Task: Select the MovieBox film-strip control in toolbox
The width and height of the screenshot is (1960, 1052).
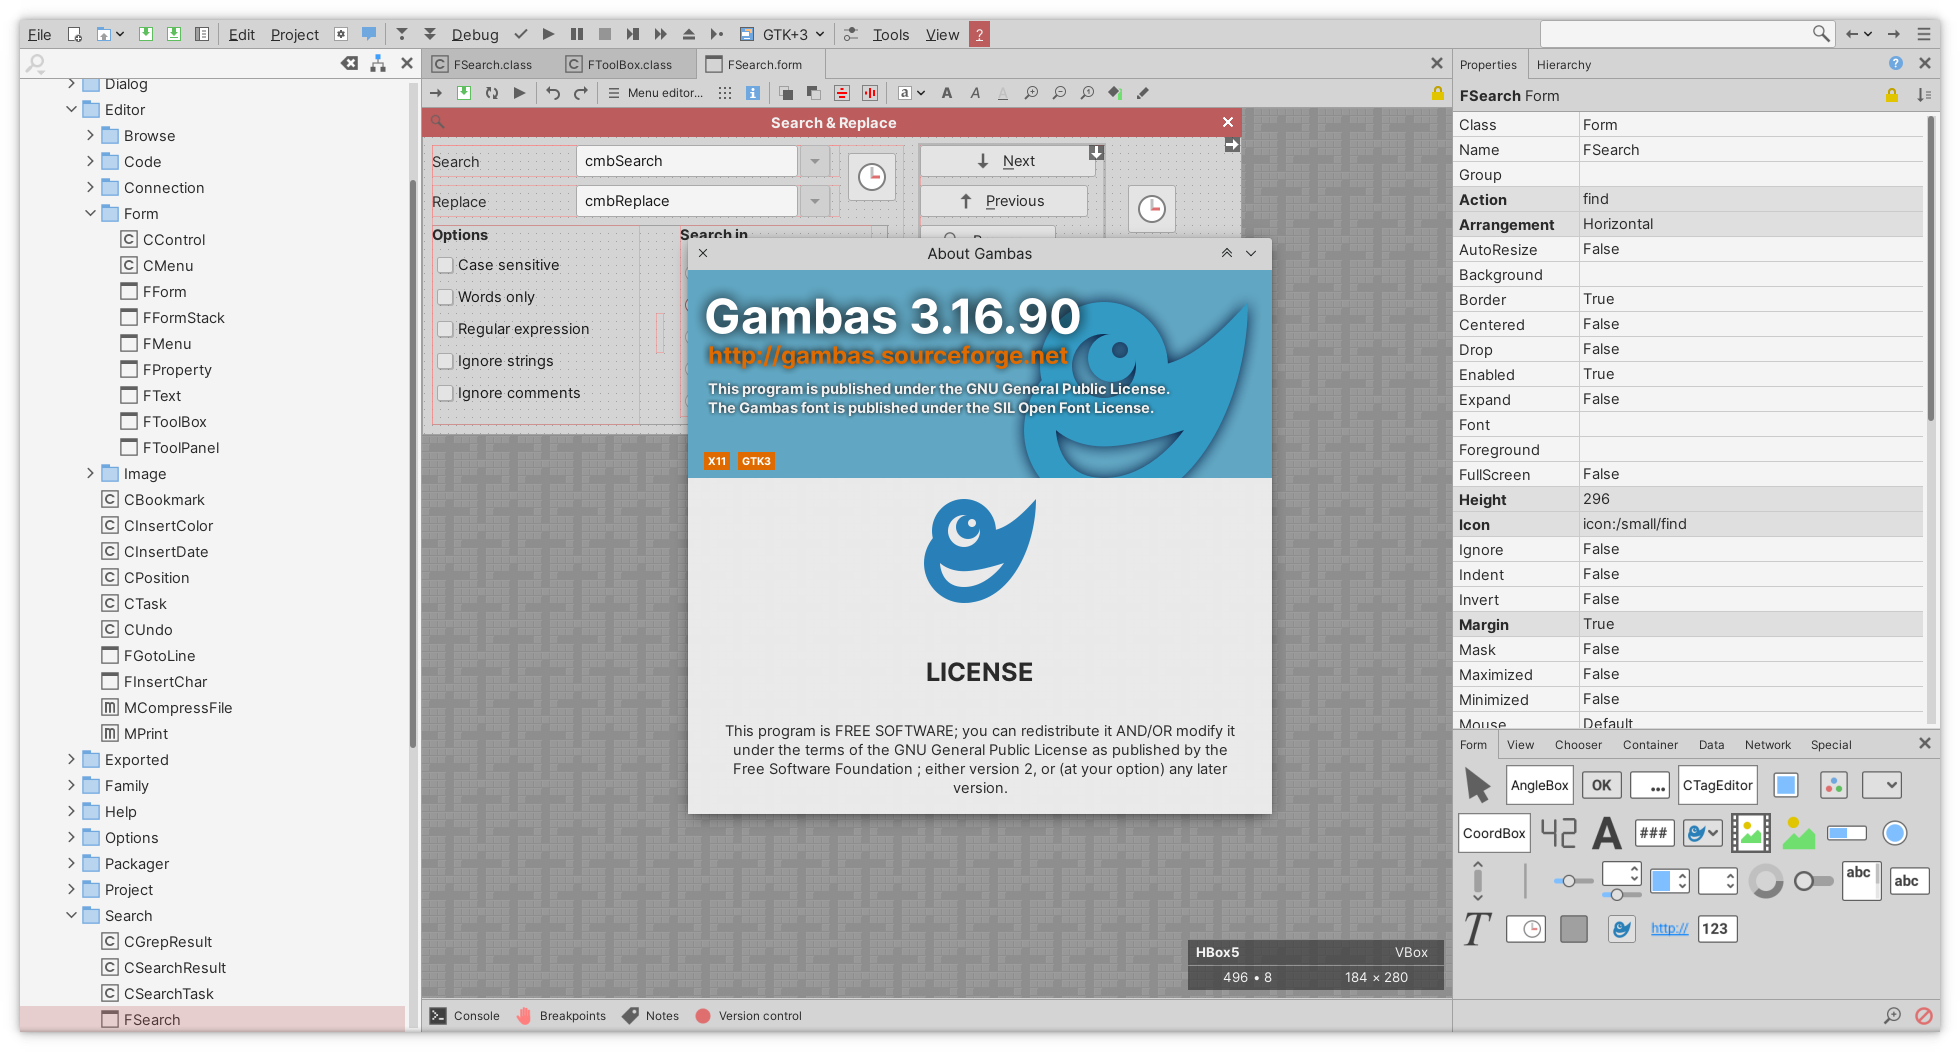Action: tap(1750, 833)
